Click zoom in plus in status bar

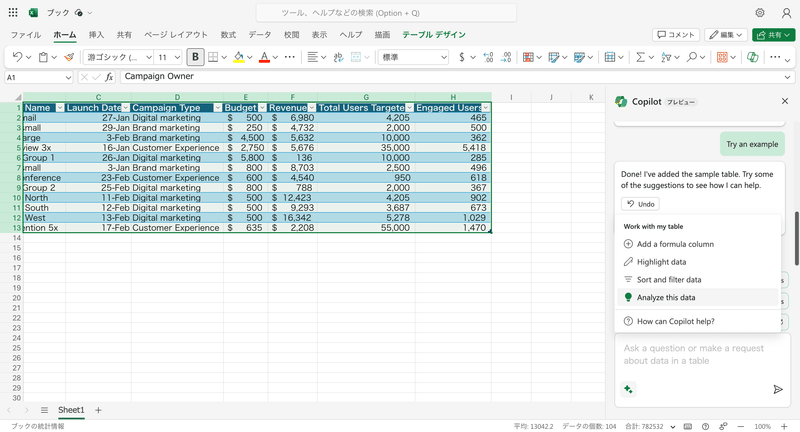coord(784,426)
